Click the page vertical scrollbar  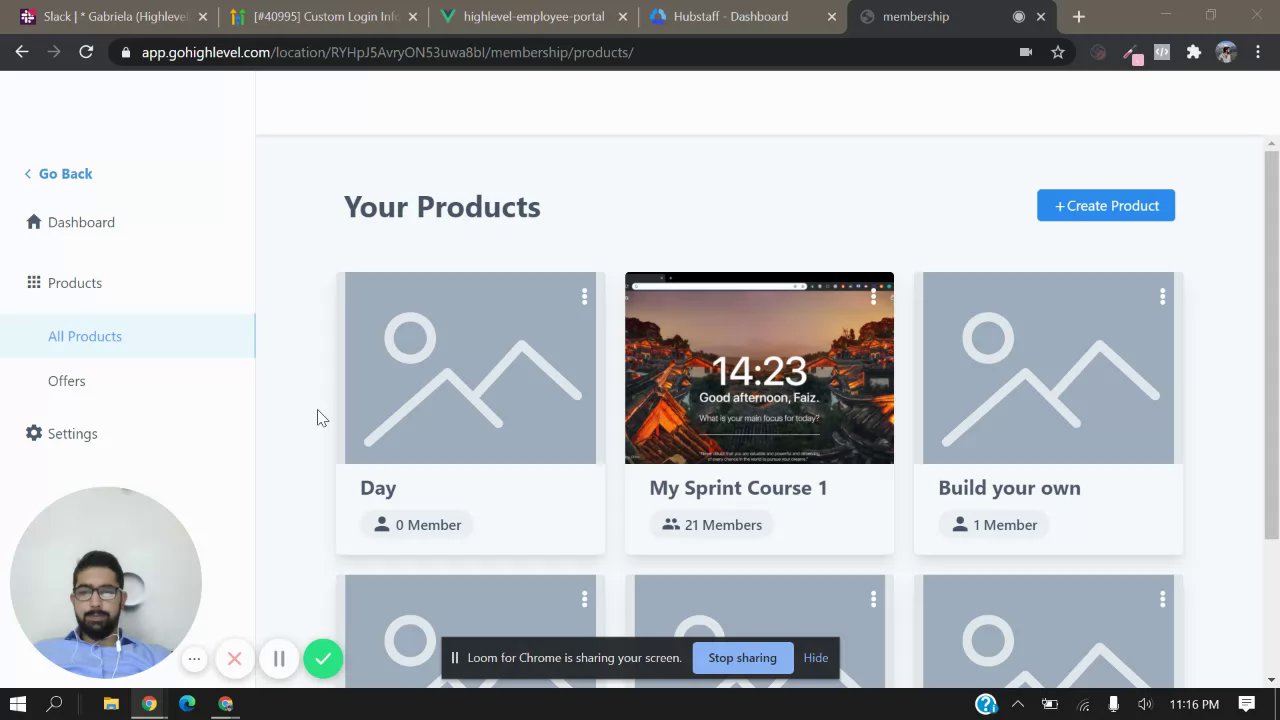(1271, 346)
